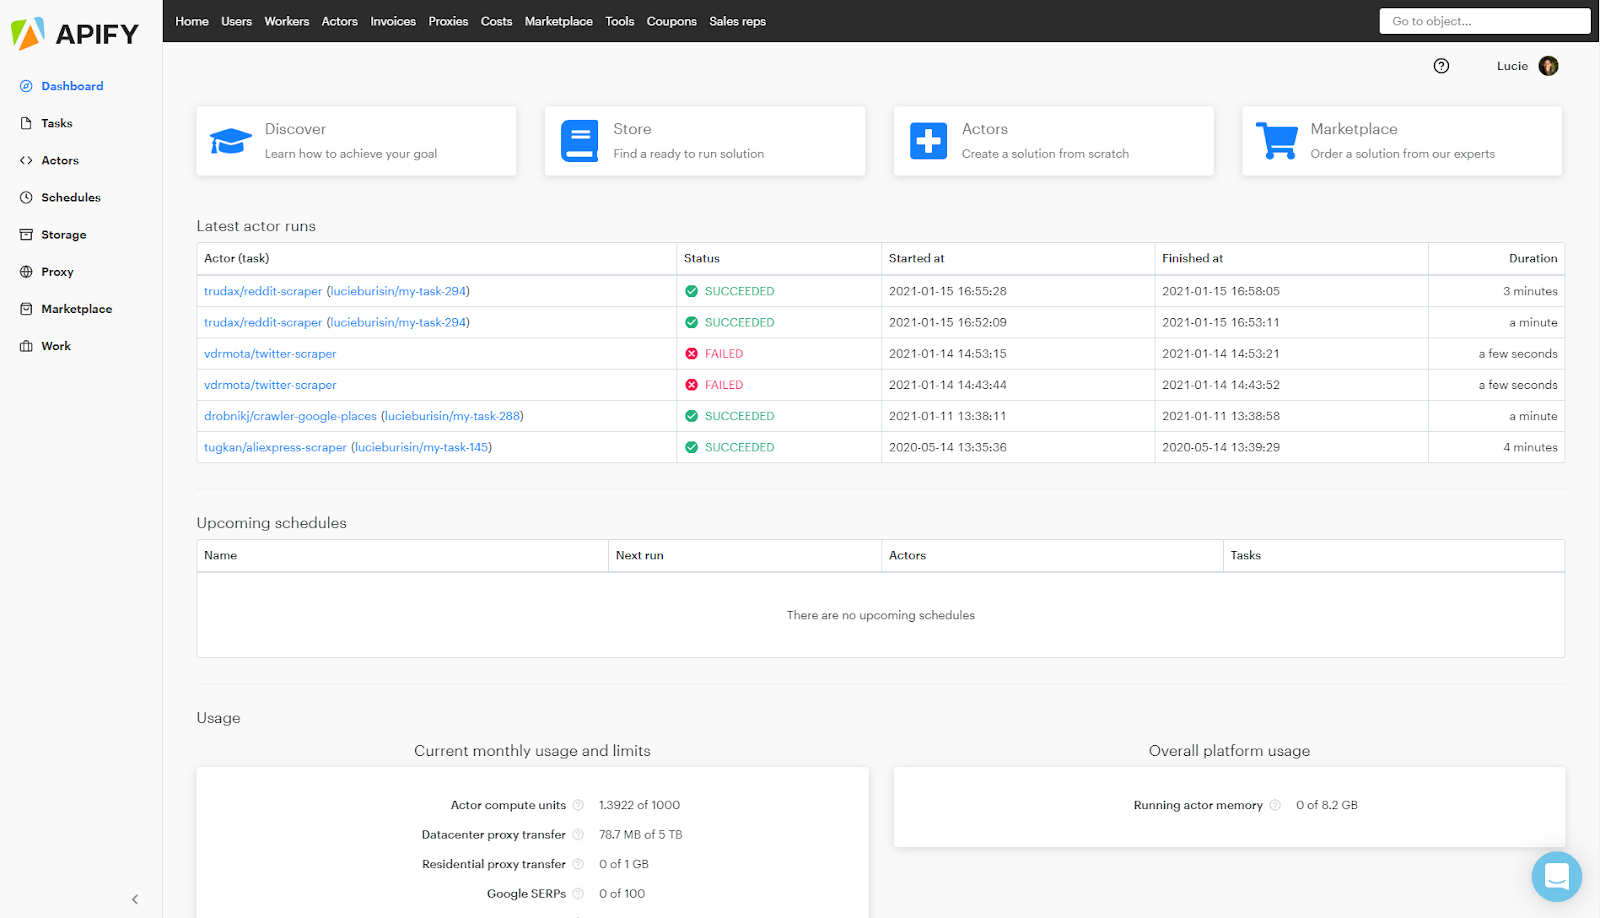Open Coupons in the top admin bar
1600x918 pixels.
[672, 21]
